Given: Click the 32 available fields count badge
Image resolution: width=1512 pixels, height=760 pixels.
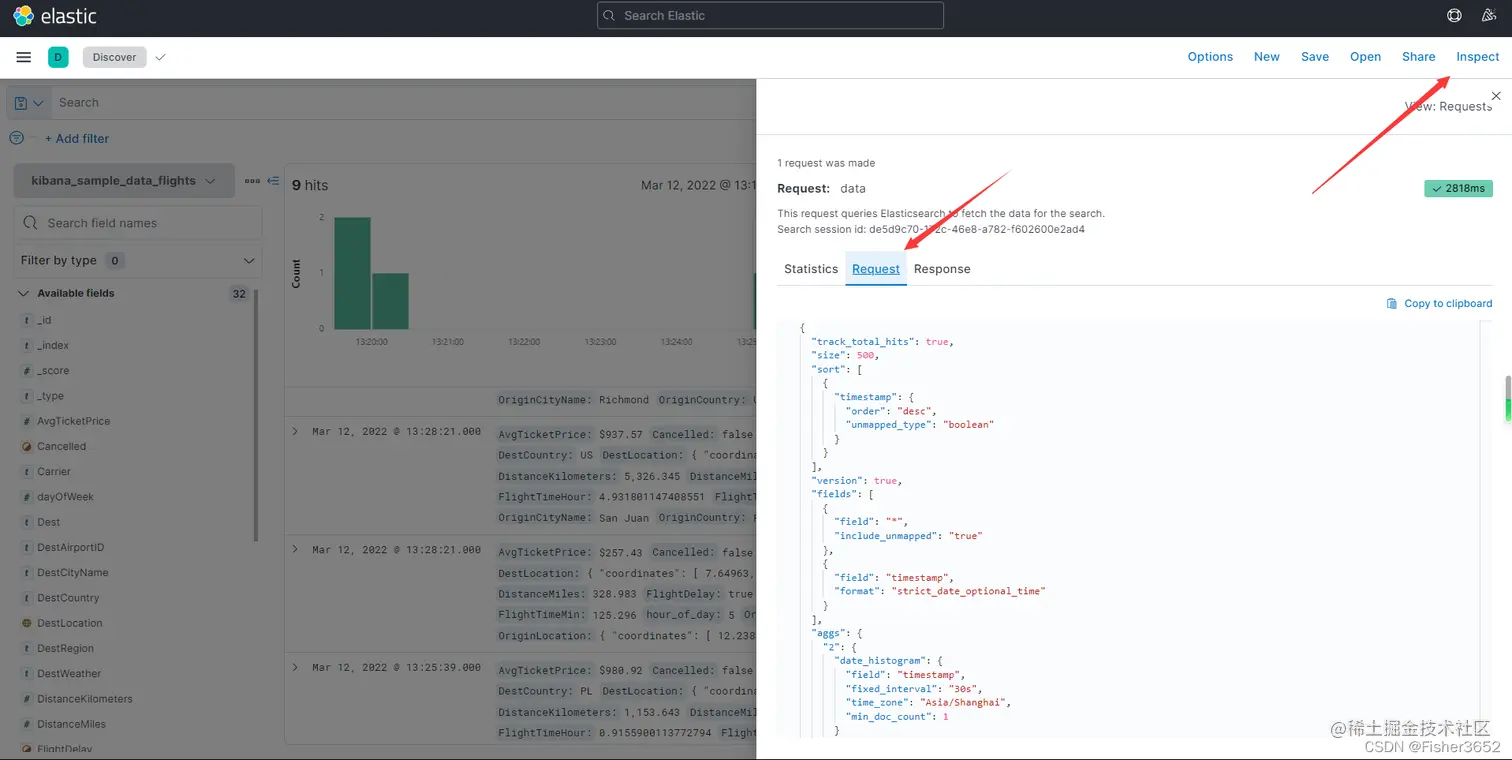Looking at the screenshot, I should tap(239, 294).
